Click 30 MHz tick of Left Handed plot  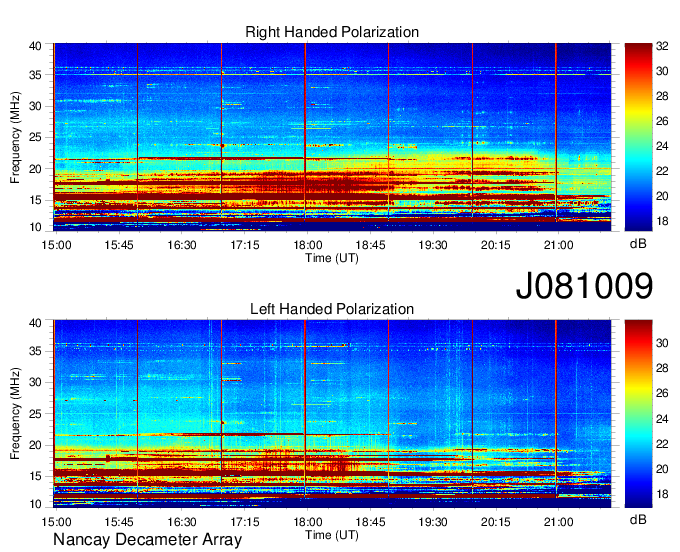pos(35,382)
